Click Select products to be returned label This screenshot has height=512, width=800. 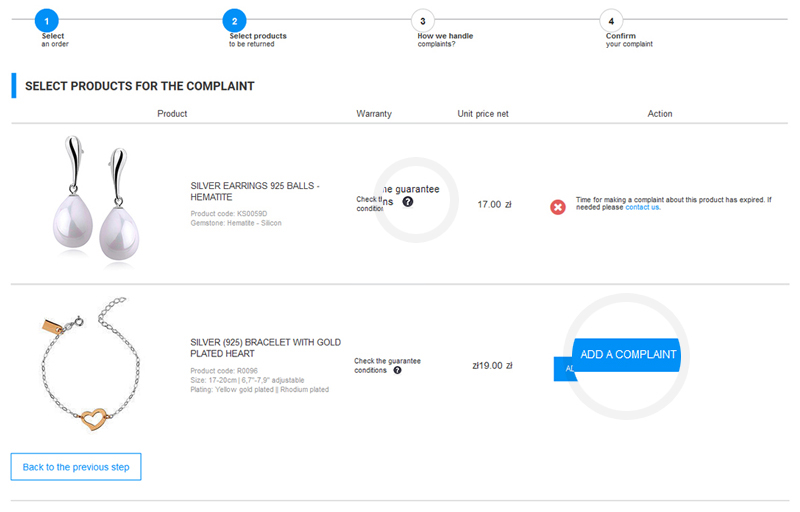pyautogui.click(x=258, y=40)
